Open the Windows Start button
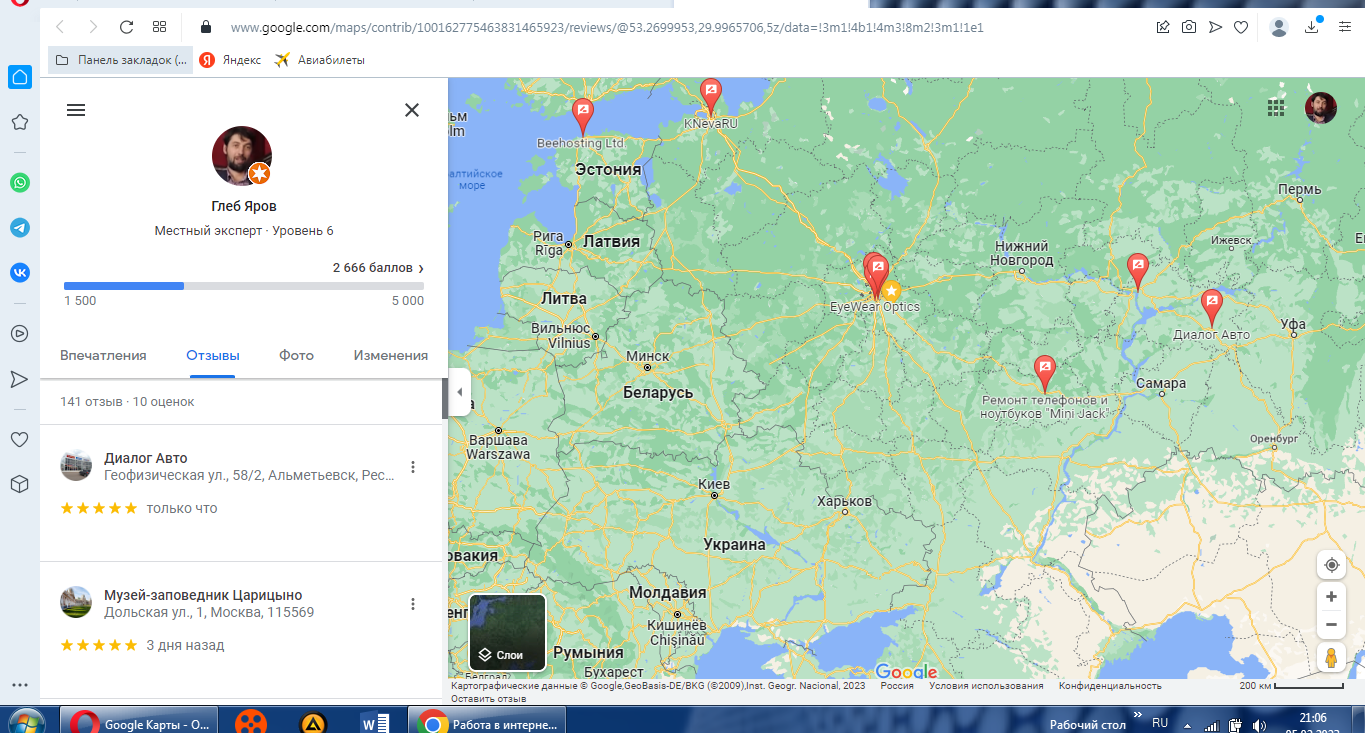The height and width of the screenshot is (733, 1365). pyautogui.click(x=26, y=722)
